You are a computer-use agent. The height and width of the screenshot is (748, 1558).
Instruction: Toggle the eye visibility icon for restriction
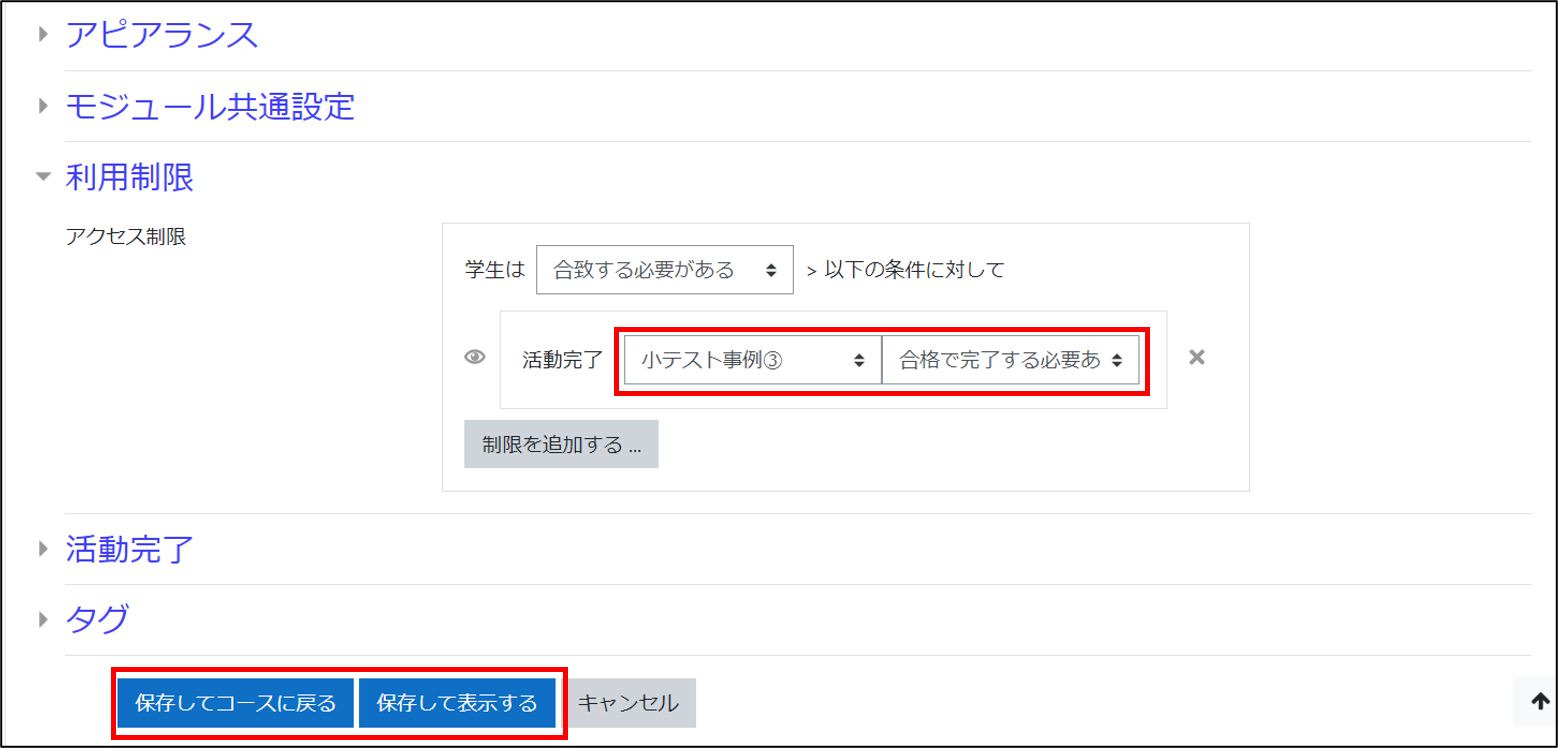(x=475, y=358)
